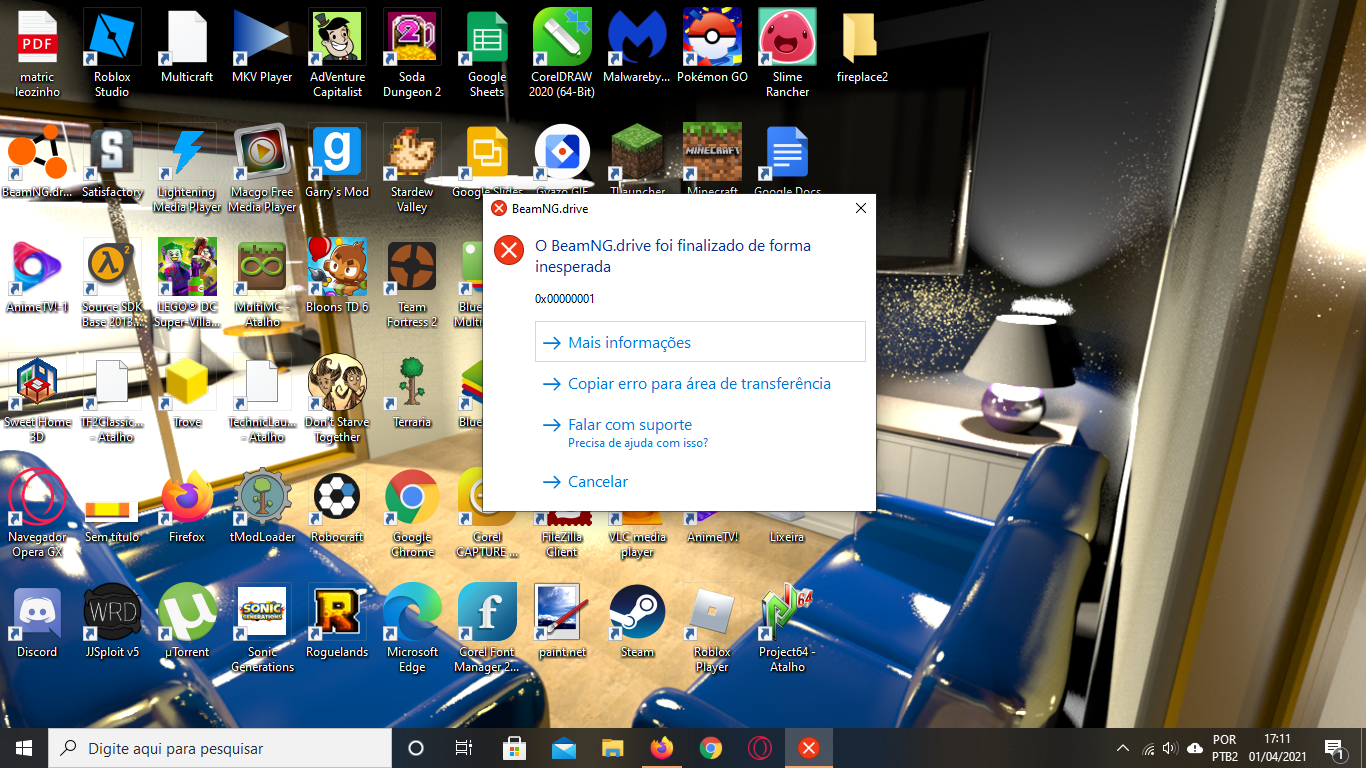Screen dimensions: 1366x768
Task: Select the Terraria desktop icon
Action: click(x=412, y=392)
